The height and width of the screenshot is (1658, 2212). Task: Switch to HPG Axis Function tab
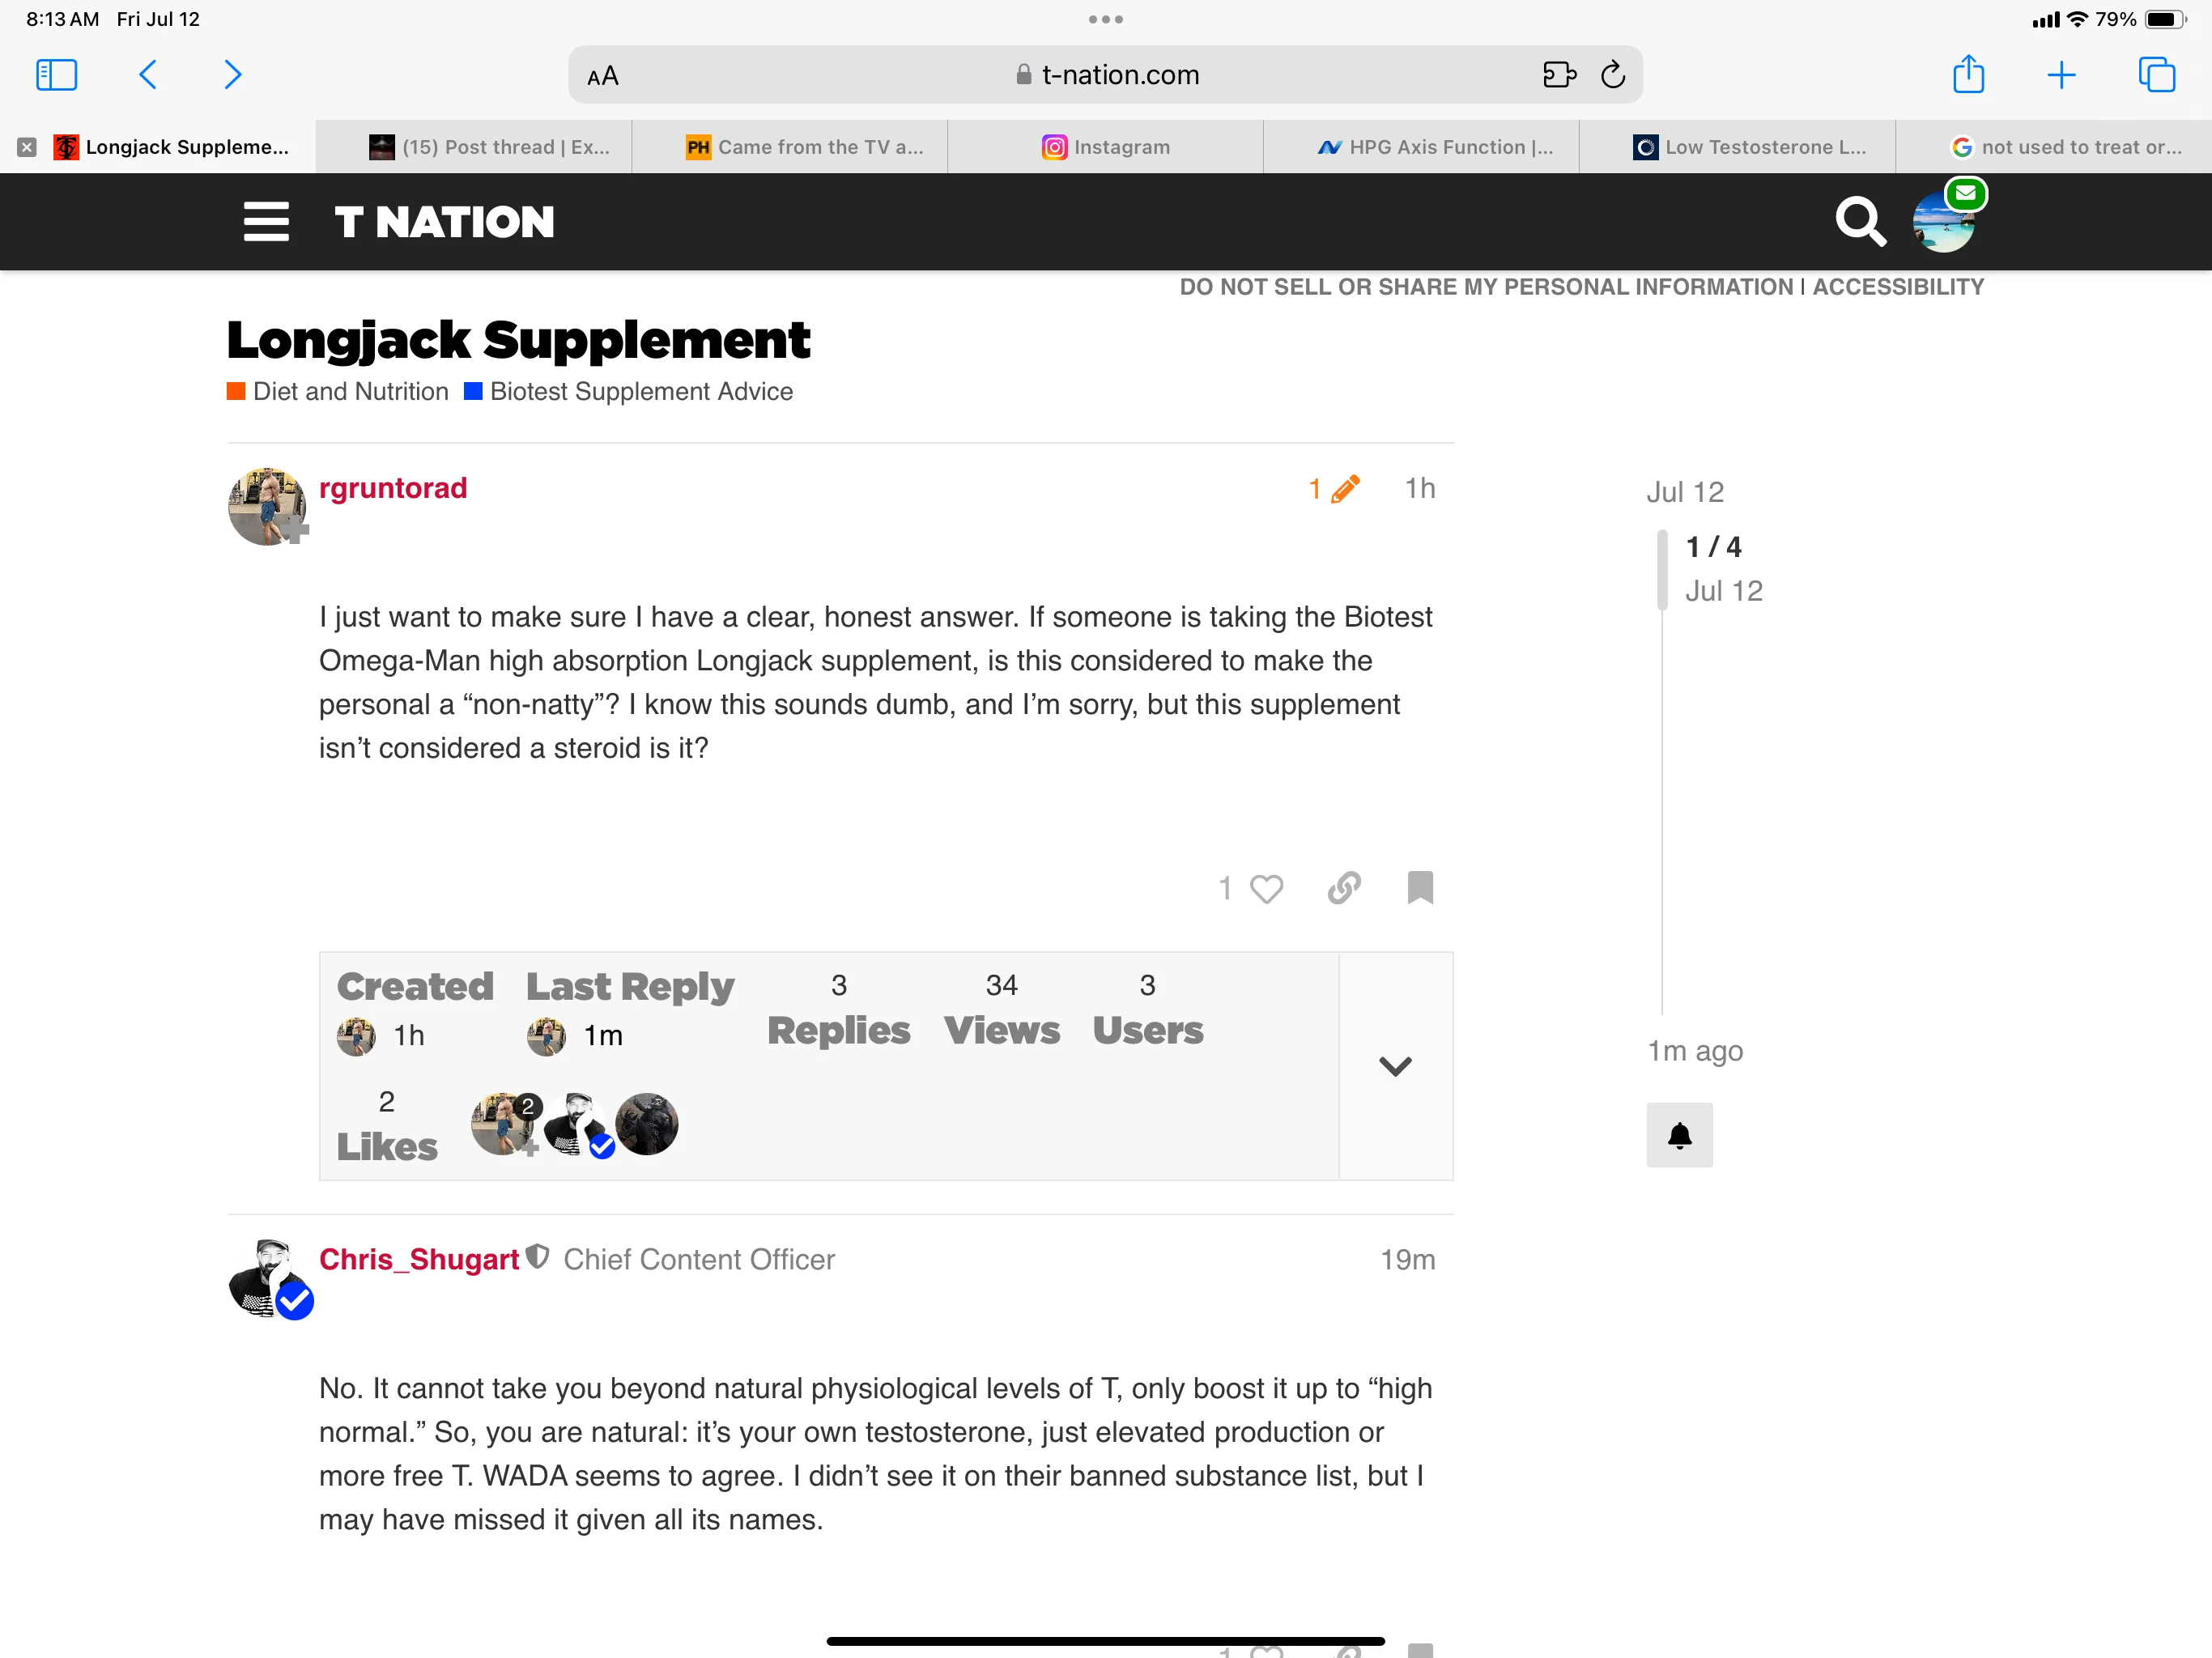(x=1421, y=147)
